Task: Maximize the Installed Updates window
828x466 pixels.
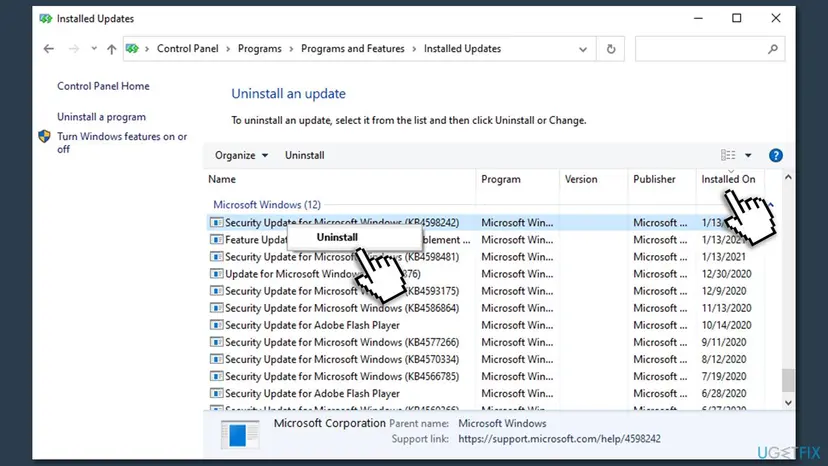Action: [x=737, y=18]
